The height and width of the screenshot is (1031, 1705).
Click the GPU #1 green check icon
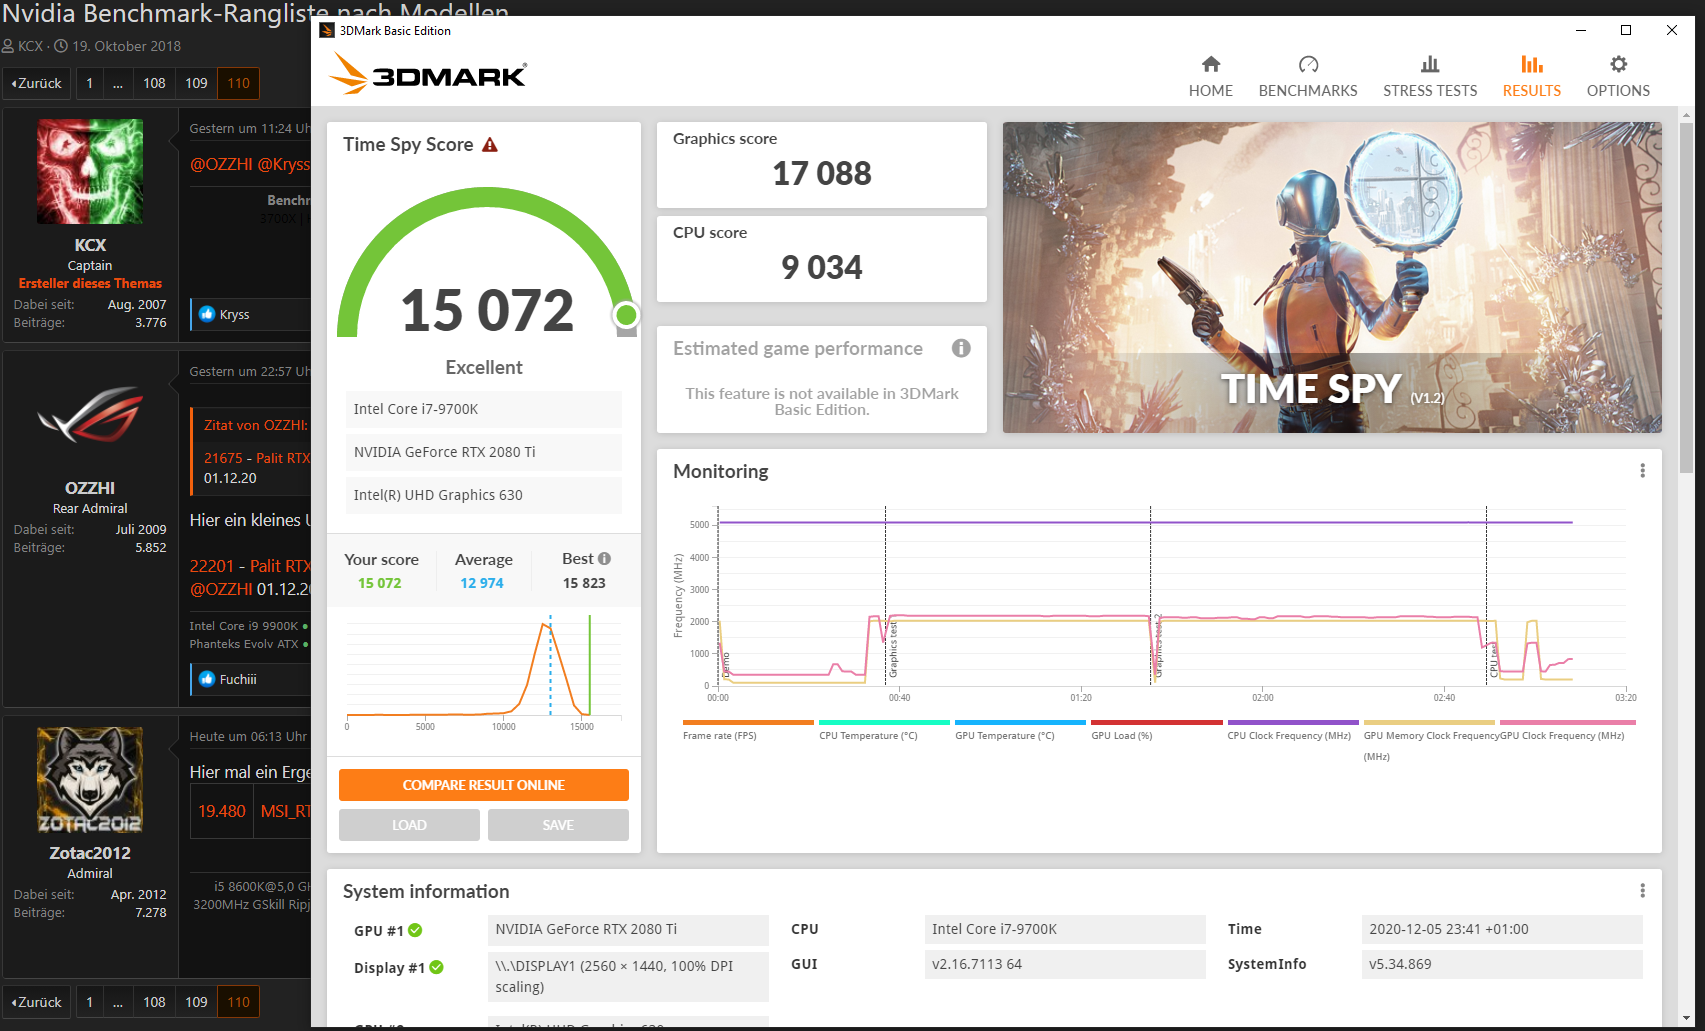(x=415, y=930)
